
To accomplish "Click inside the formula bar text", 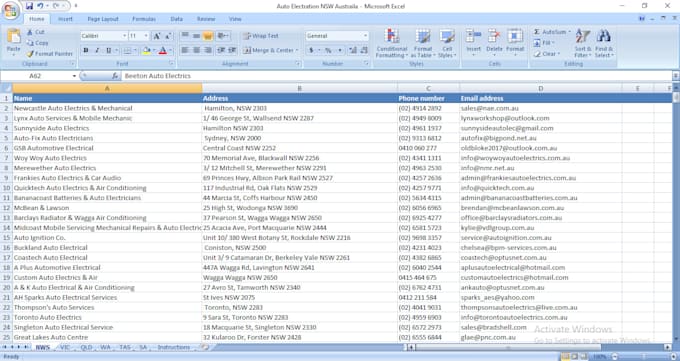I will pos(158,76).
